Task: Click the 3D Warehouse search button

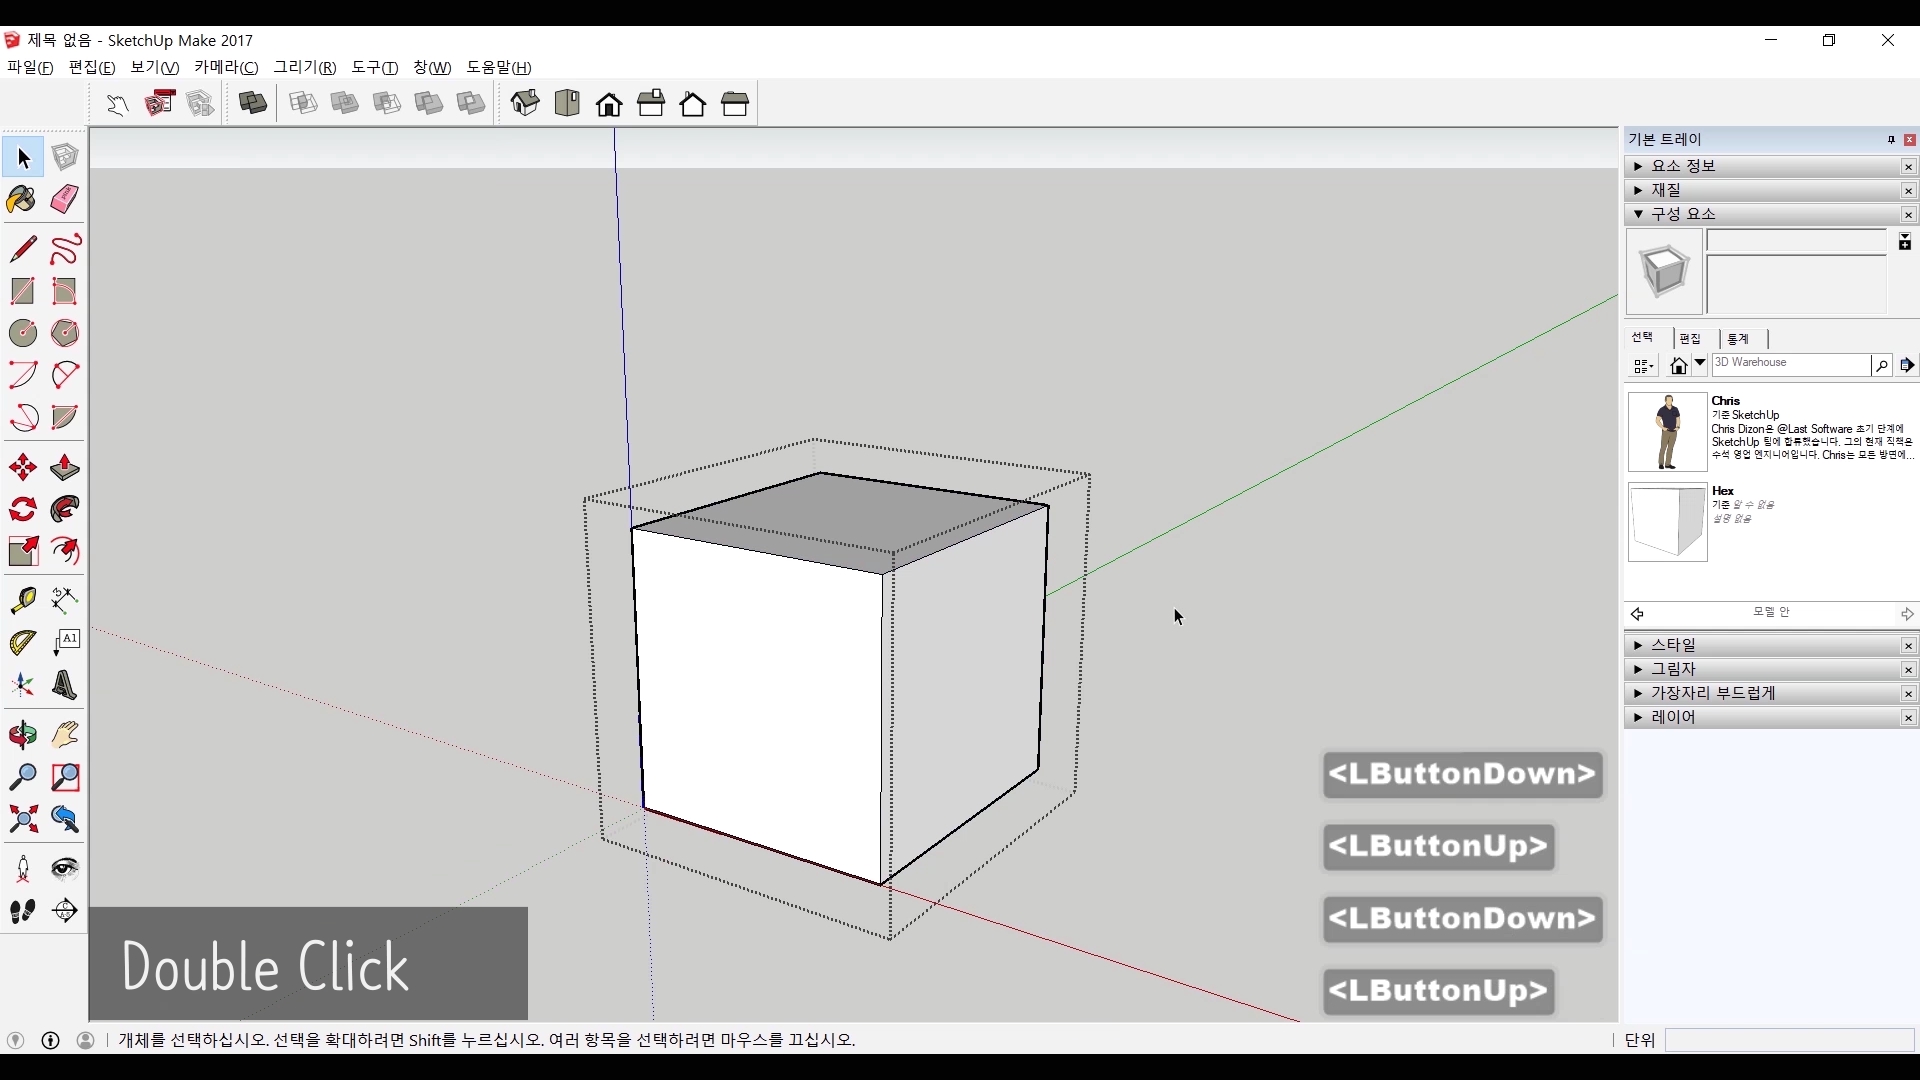Action: 1881,366
